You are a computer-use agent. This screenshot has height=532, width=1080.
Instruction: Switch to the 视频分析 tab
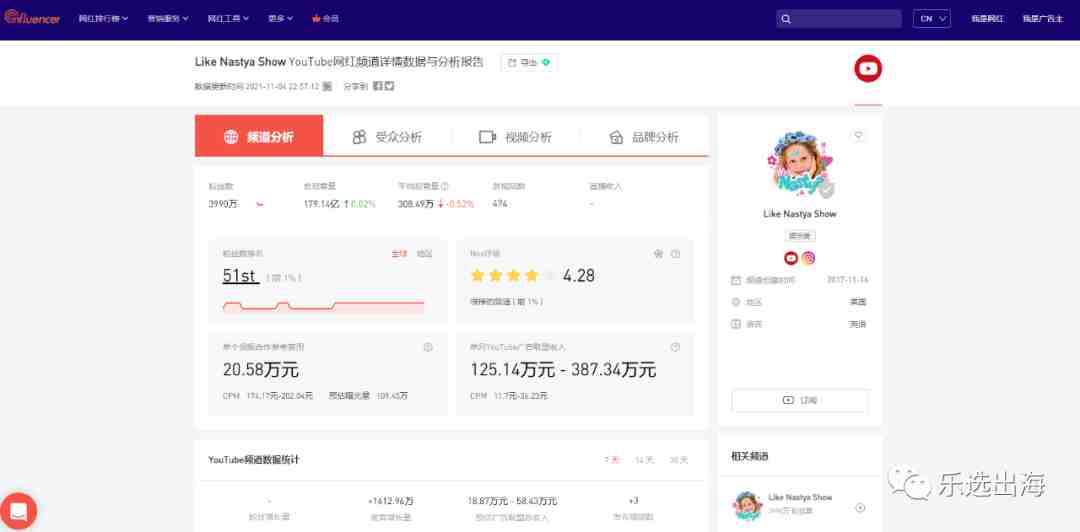515,136
